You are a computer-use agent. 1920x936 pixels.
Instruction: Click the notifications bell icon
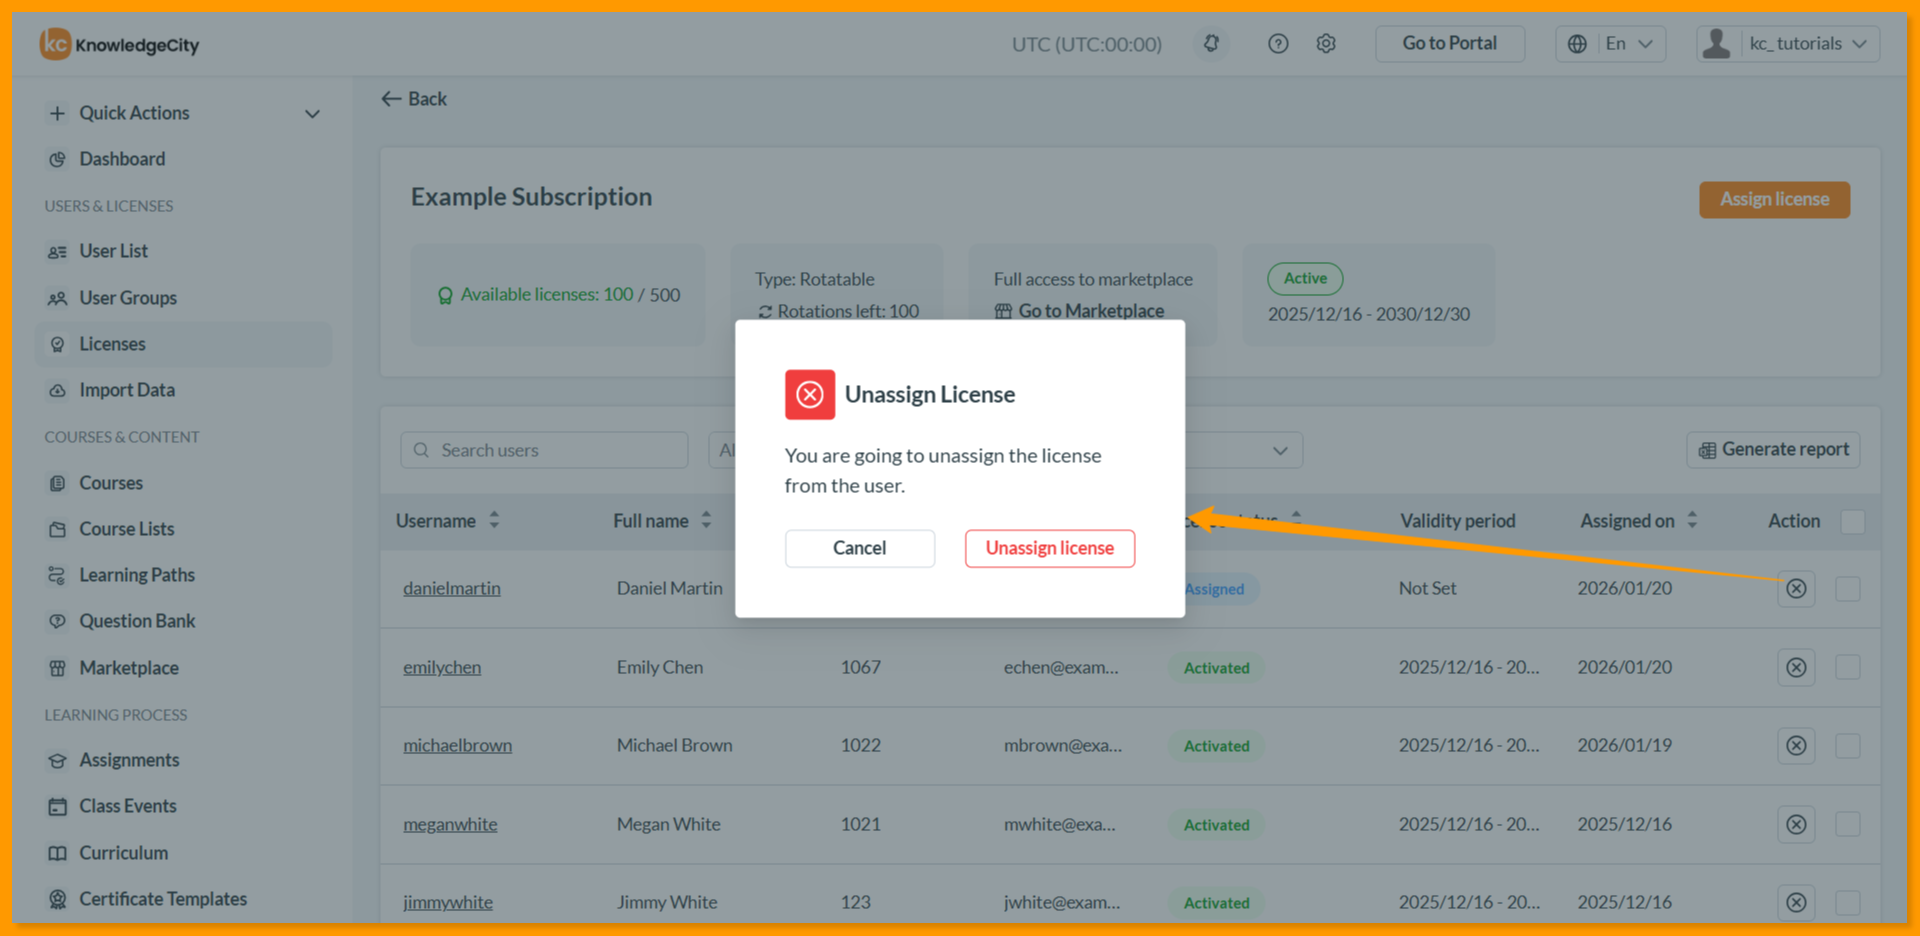[x=1211, y=43]
